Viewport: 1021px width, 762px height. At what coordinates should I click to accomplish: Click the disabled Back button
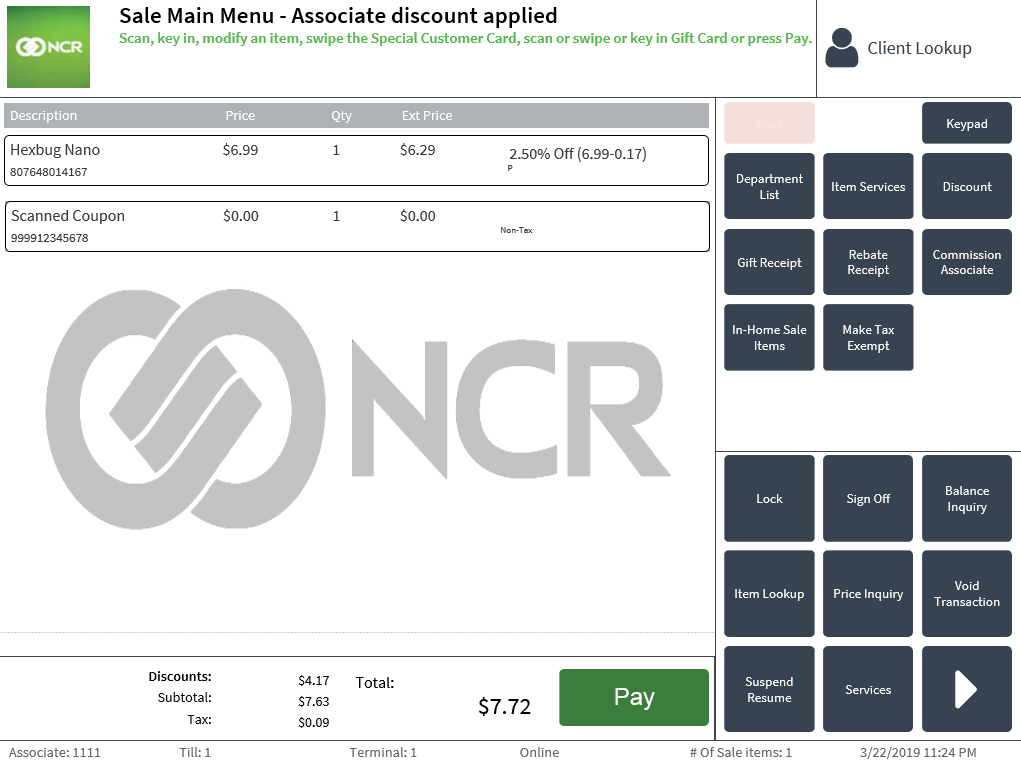[x=769, y=123]
